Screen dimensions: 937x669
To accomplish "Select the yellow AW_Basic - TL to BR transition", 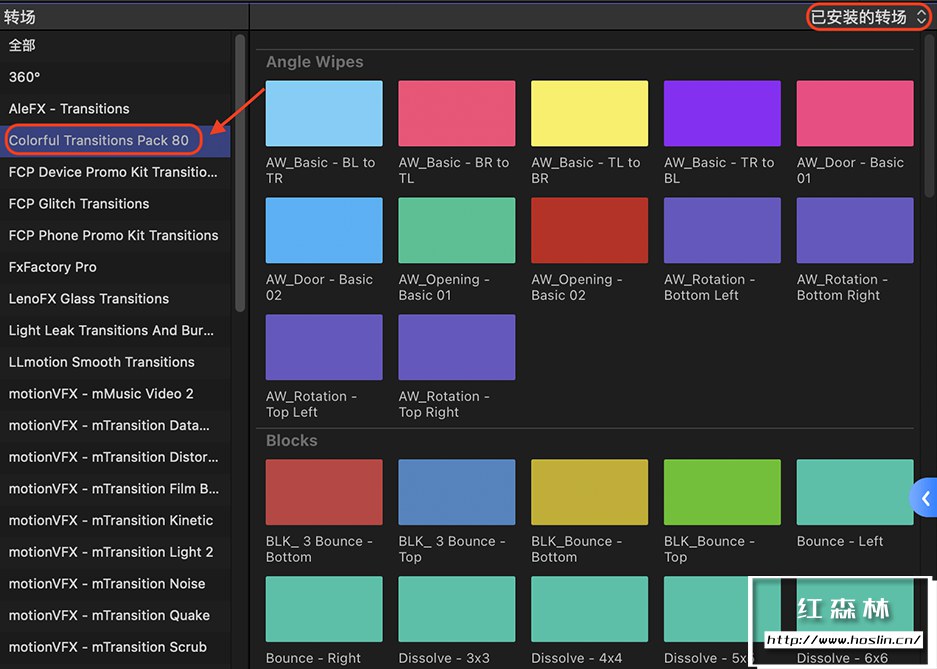I will (589, 114).
